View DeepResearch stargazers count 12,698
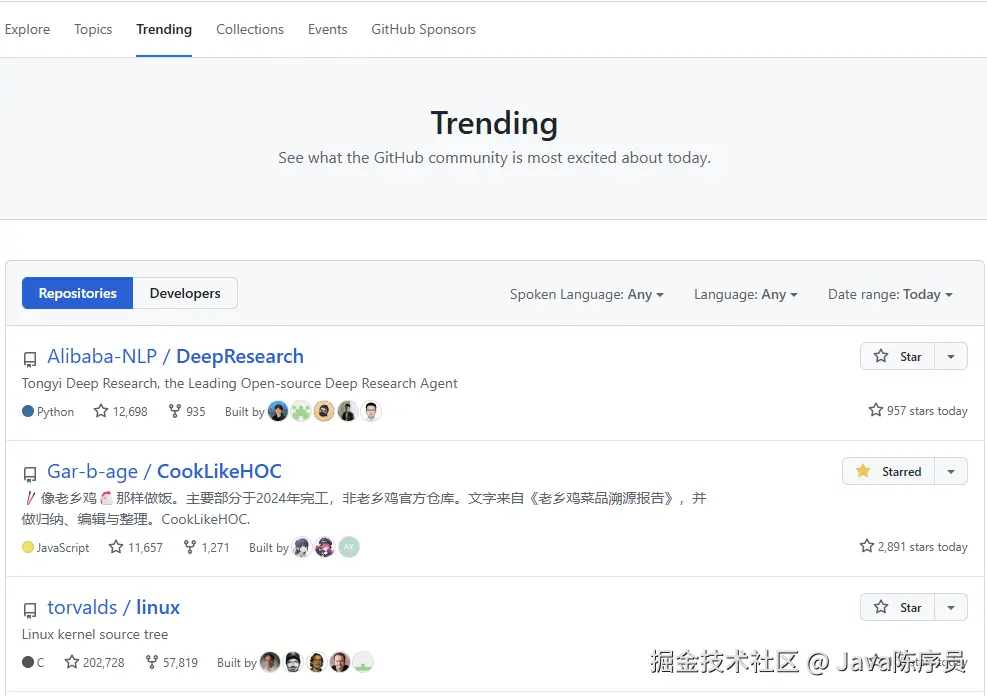The height and width of the screenshot is (696, 987). pos(120,412)
